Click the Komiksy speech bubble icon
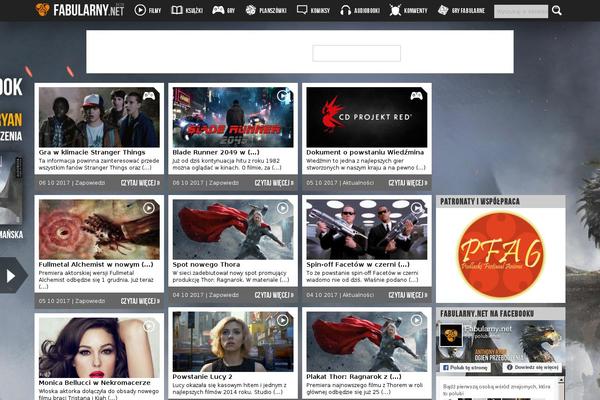The image size is (600, 400). click(302, 10)
